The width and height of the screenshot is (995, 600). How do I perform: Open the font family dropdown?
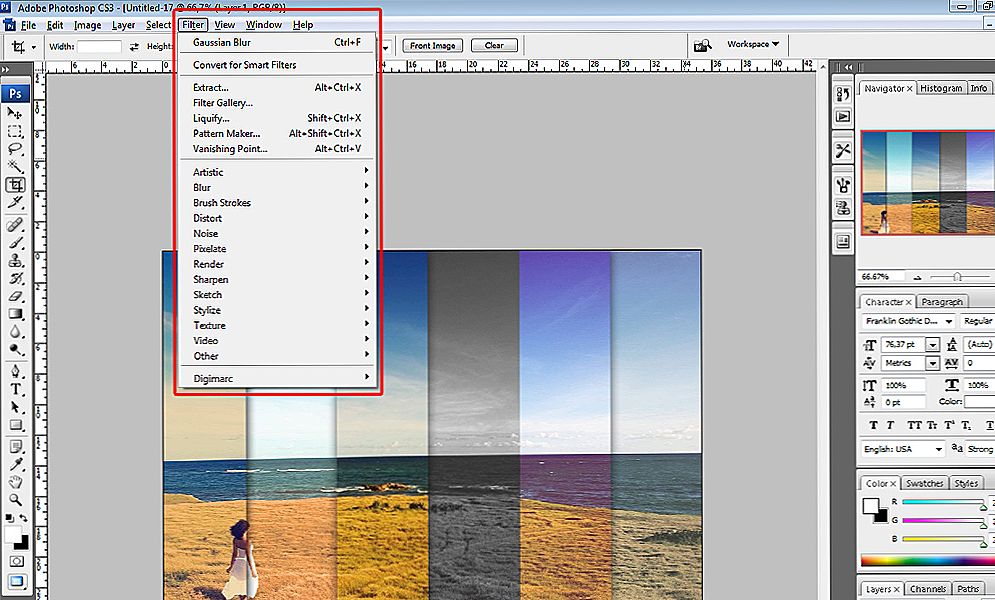coord(909,321)
